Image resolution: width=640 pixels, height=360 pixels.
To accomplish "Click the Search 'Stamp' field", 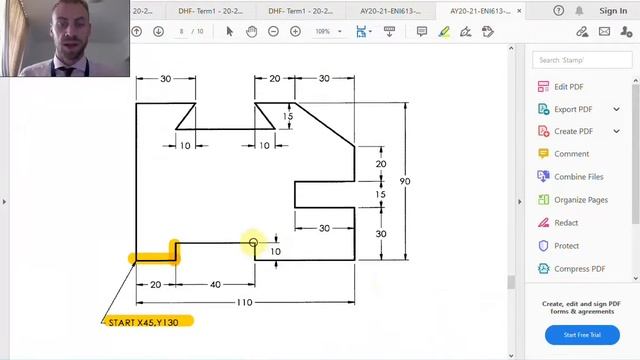I will pos(582,60).
